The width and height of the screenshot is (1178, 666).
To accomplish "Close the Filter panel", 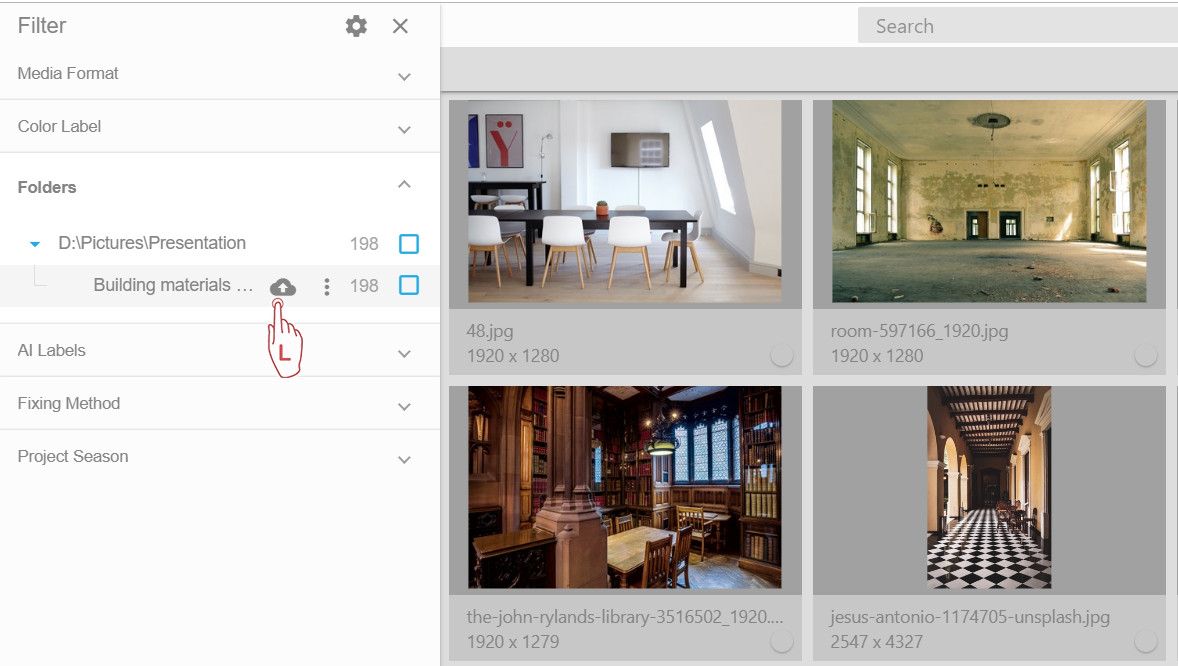I will coord(400,26).
